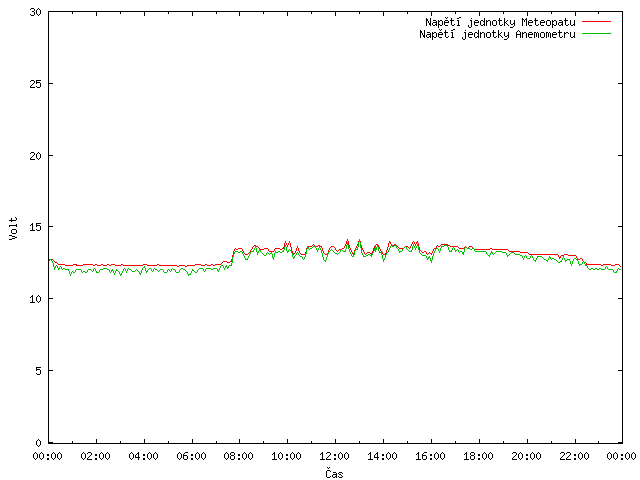The height and width of the screenshot is (480, 640).
Task: Click the x-axis time label '04:00'
Action: point(143,456)
